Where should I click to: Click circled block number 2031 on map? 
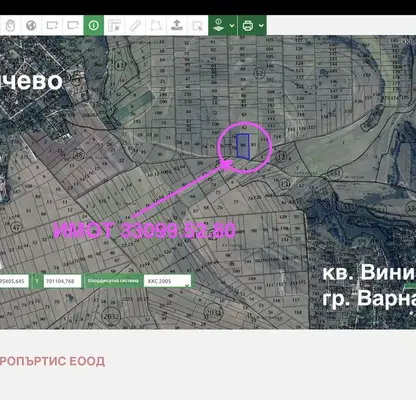pyautogui.click(x=213, y=313)
